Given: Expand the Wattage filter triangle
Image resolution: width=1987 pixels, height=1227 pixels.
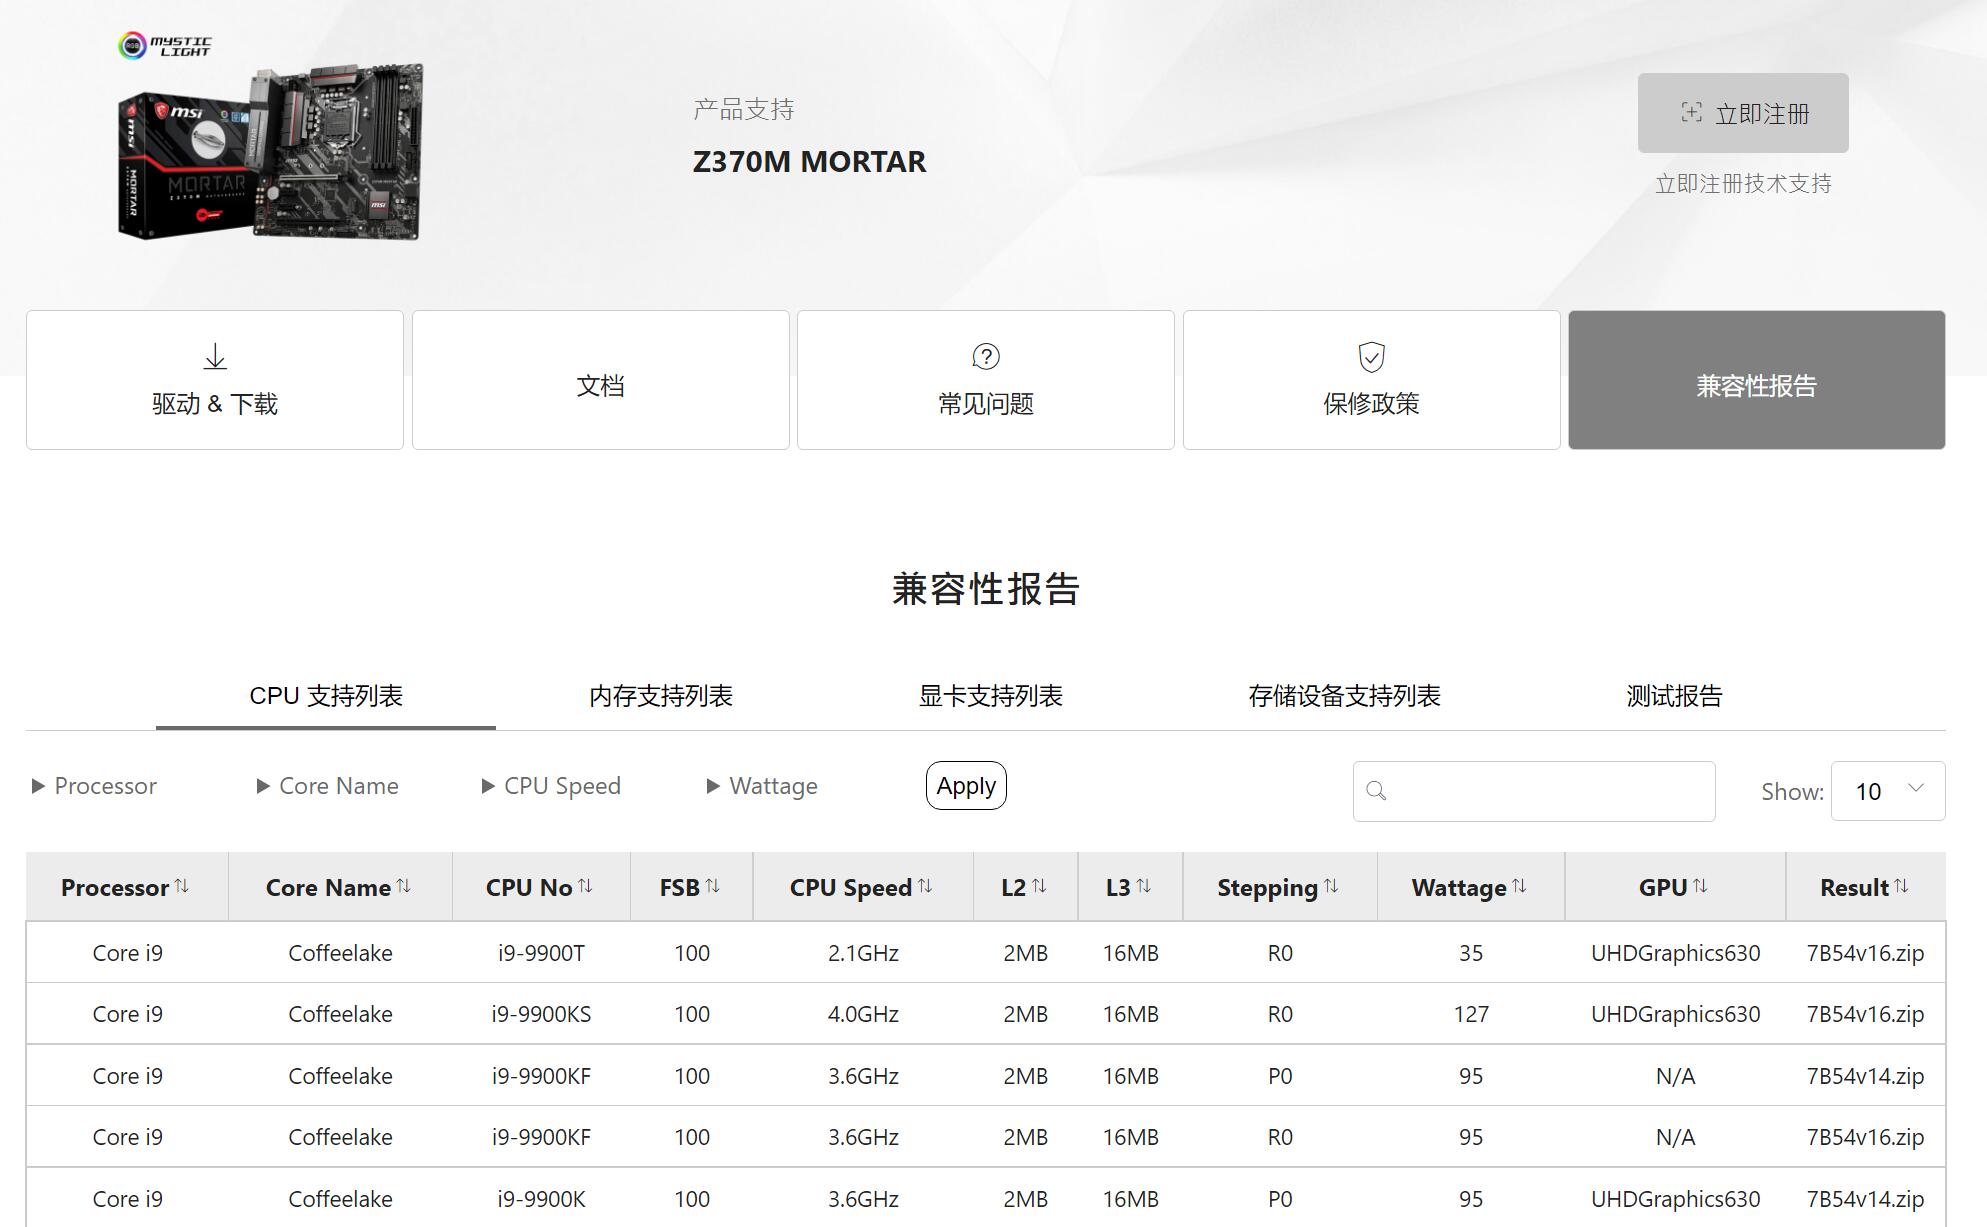Looking at the screenshot, I should pyautogui.click(x=713, y=786).
